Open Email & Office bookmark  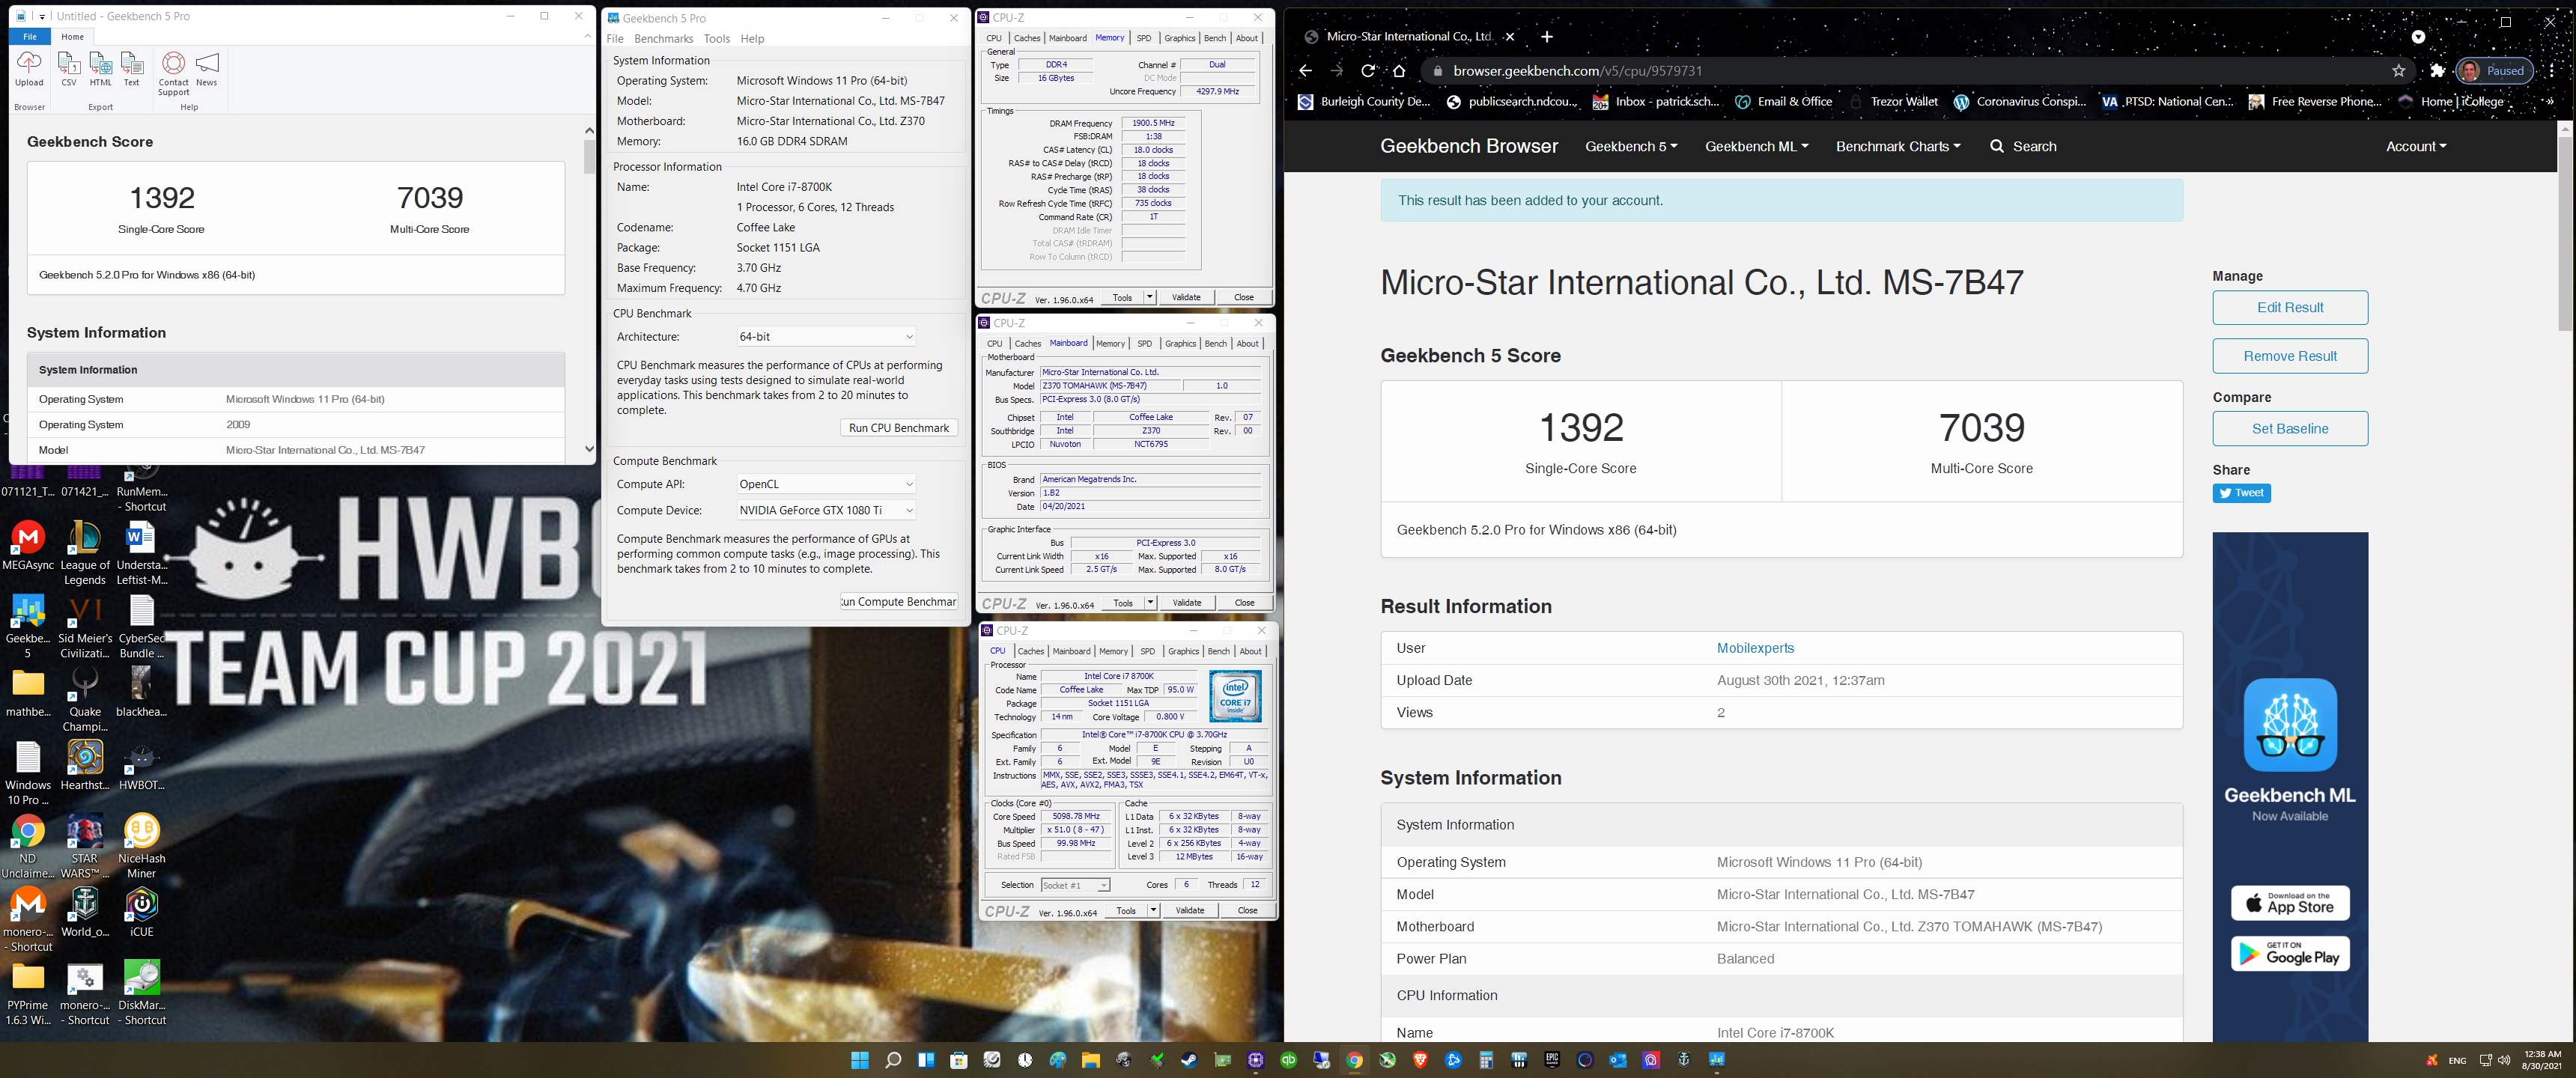click(x=1783, y=101)
